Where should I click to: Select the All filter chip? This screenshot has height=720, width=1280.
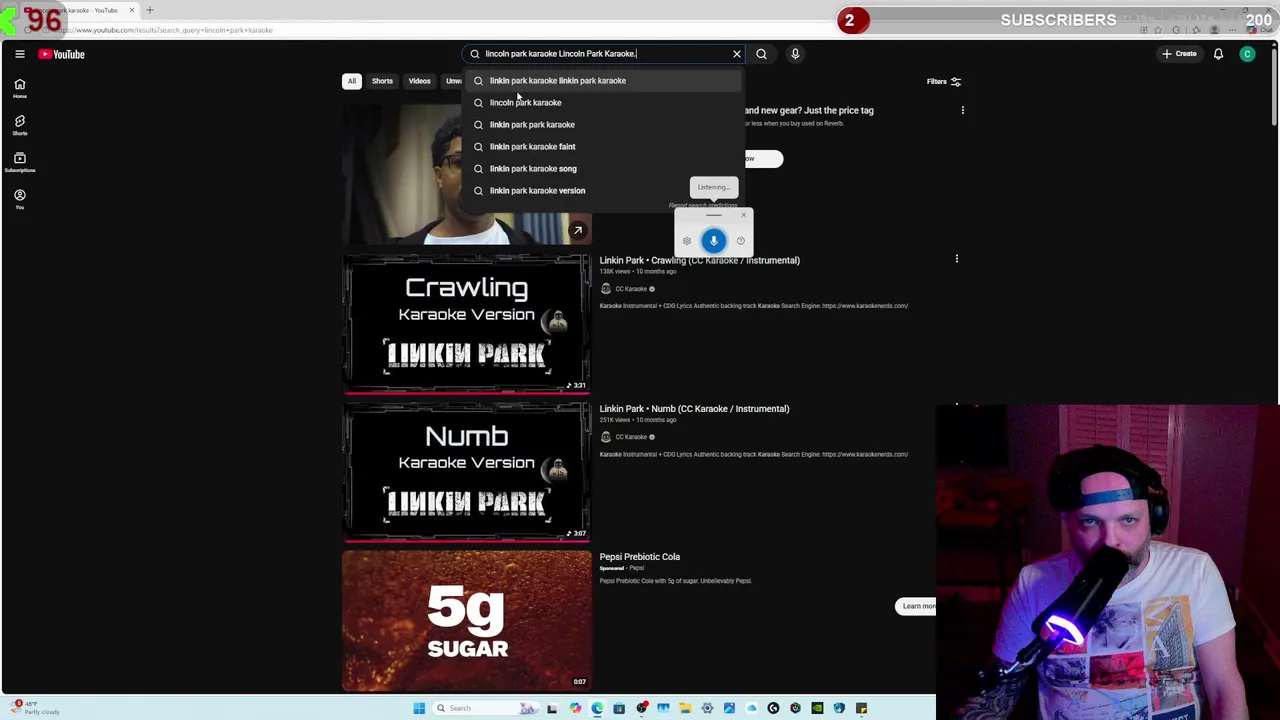(x=351, y=81)
